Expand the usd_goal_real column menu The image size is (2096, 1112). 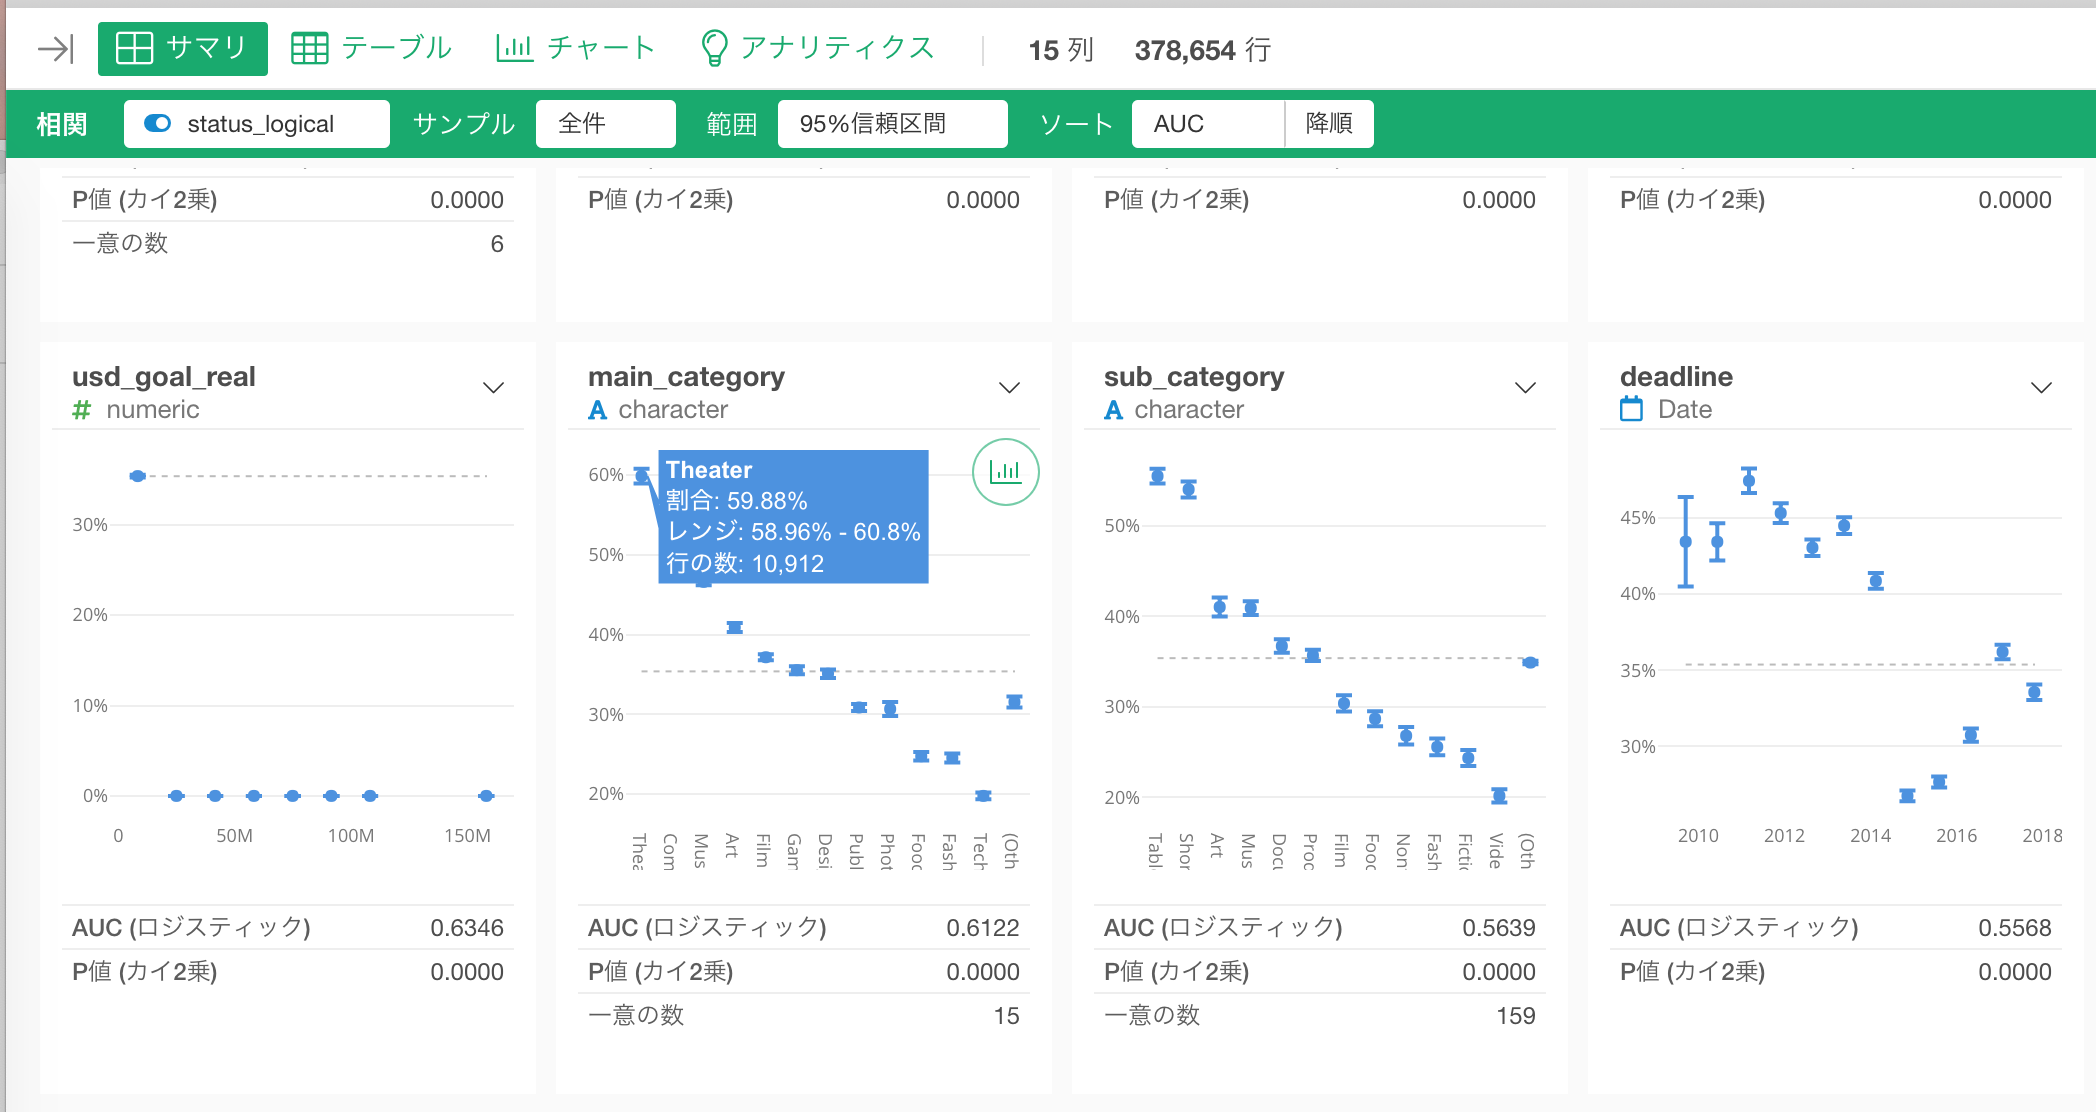click(493, 388)
